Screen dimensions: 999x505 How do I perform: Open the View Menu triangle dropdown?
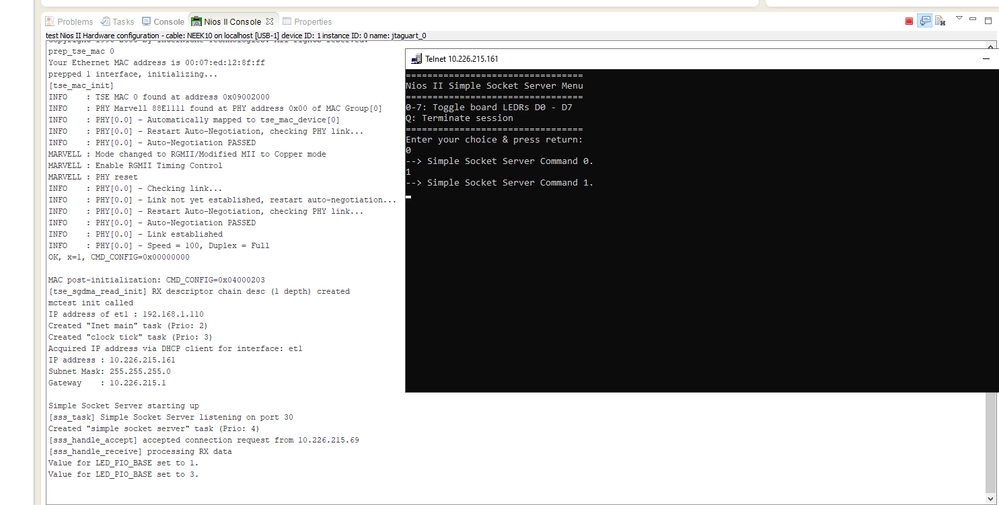click(959, 18)
